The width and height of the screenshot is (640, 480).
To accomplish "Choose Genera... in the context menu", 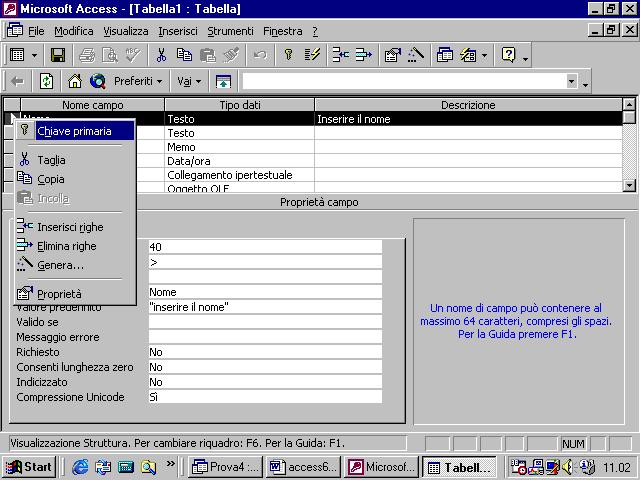I will (x=75, y=265).
